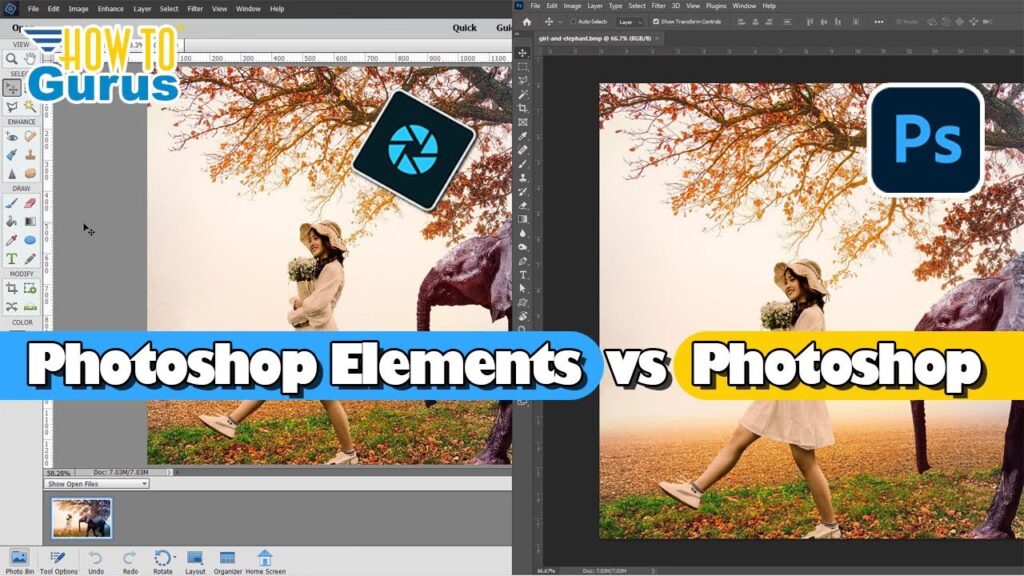The height and width of the screenshot is (576, 1024).
Task: Click the Organizer button
Action: [227, 560]
